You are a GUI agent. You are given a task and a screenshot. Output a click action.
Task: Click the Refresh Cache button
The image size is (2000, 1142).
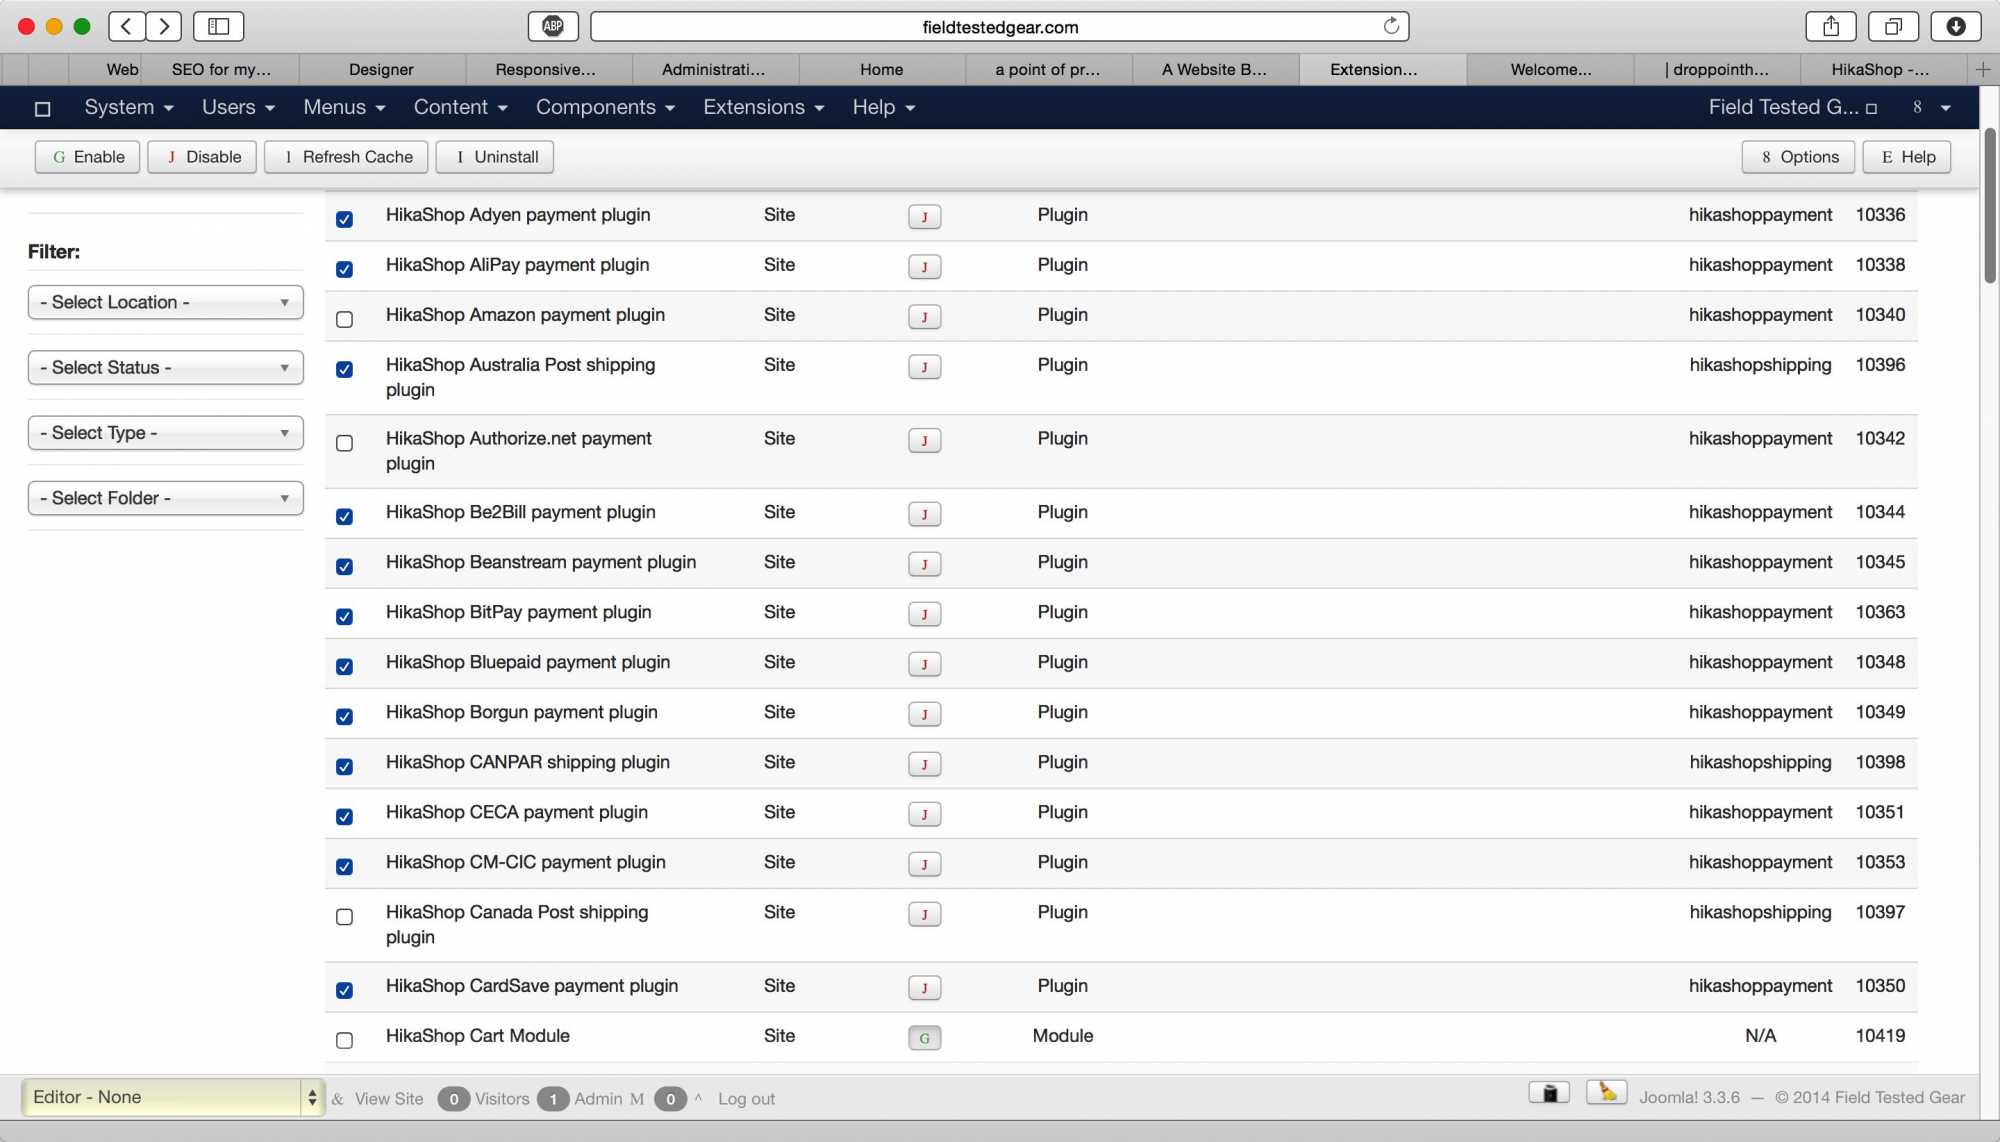[346, 157]
